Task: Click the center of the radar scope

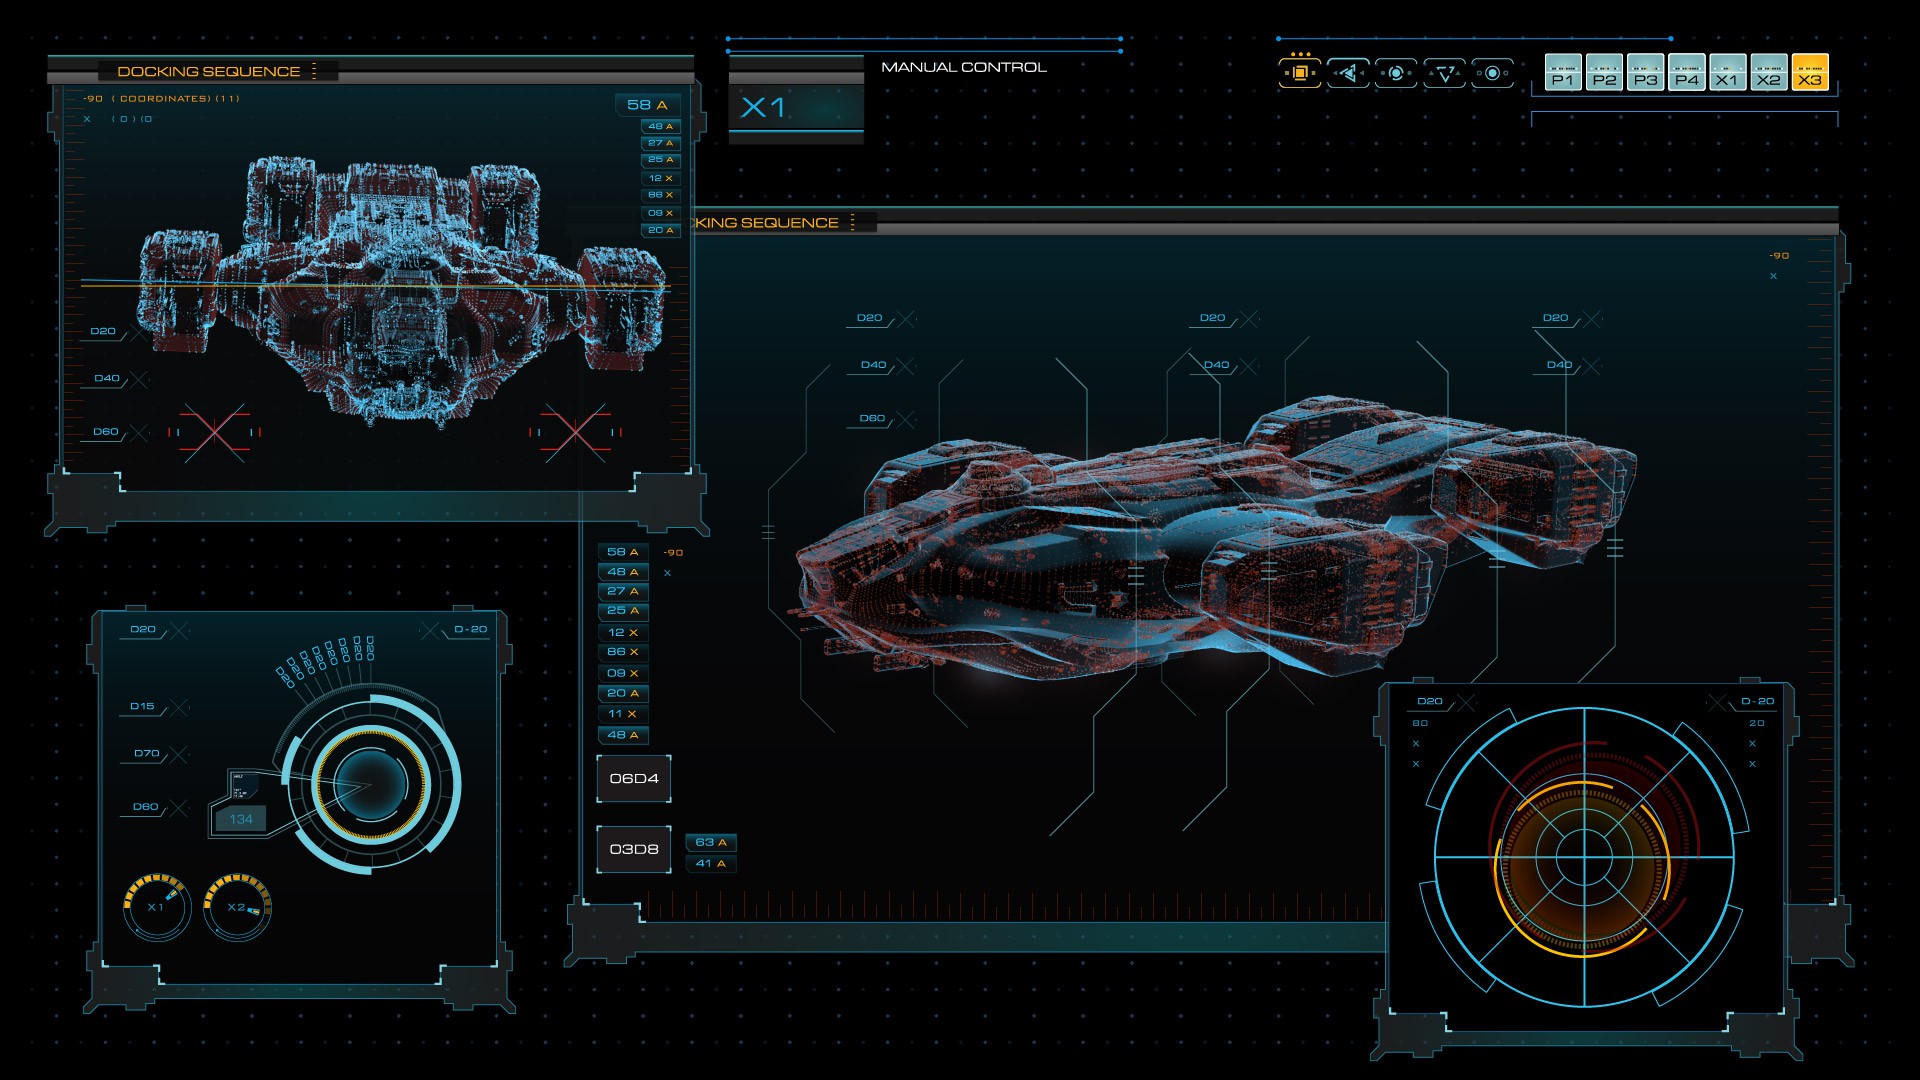Action: [1585, 857]
